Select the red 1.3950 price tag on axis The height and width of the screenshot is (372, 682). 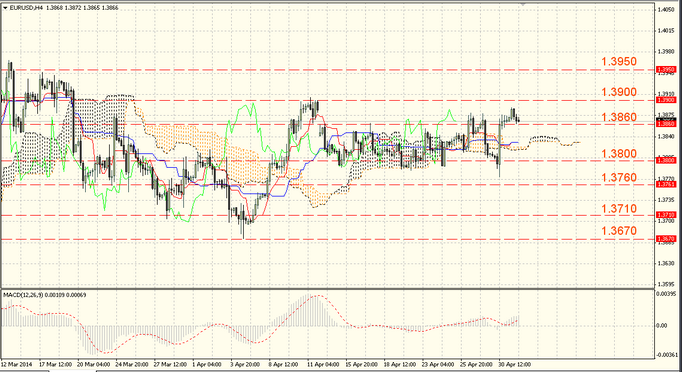(x=666, y=70)
